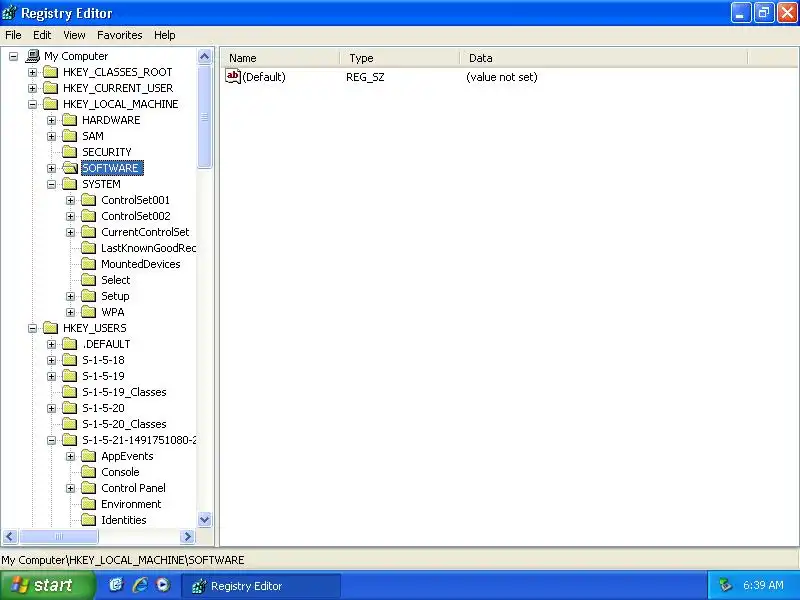Collapse the HKEY_LOCAL_MACHINE key
Image resolution: width=800 pixels, height=600 pixels.
33,104
